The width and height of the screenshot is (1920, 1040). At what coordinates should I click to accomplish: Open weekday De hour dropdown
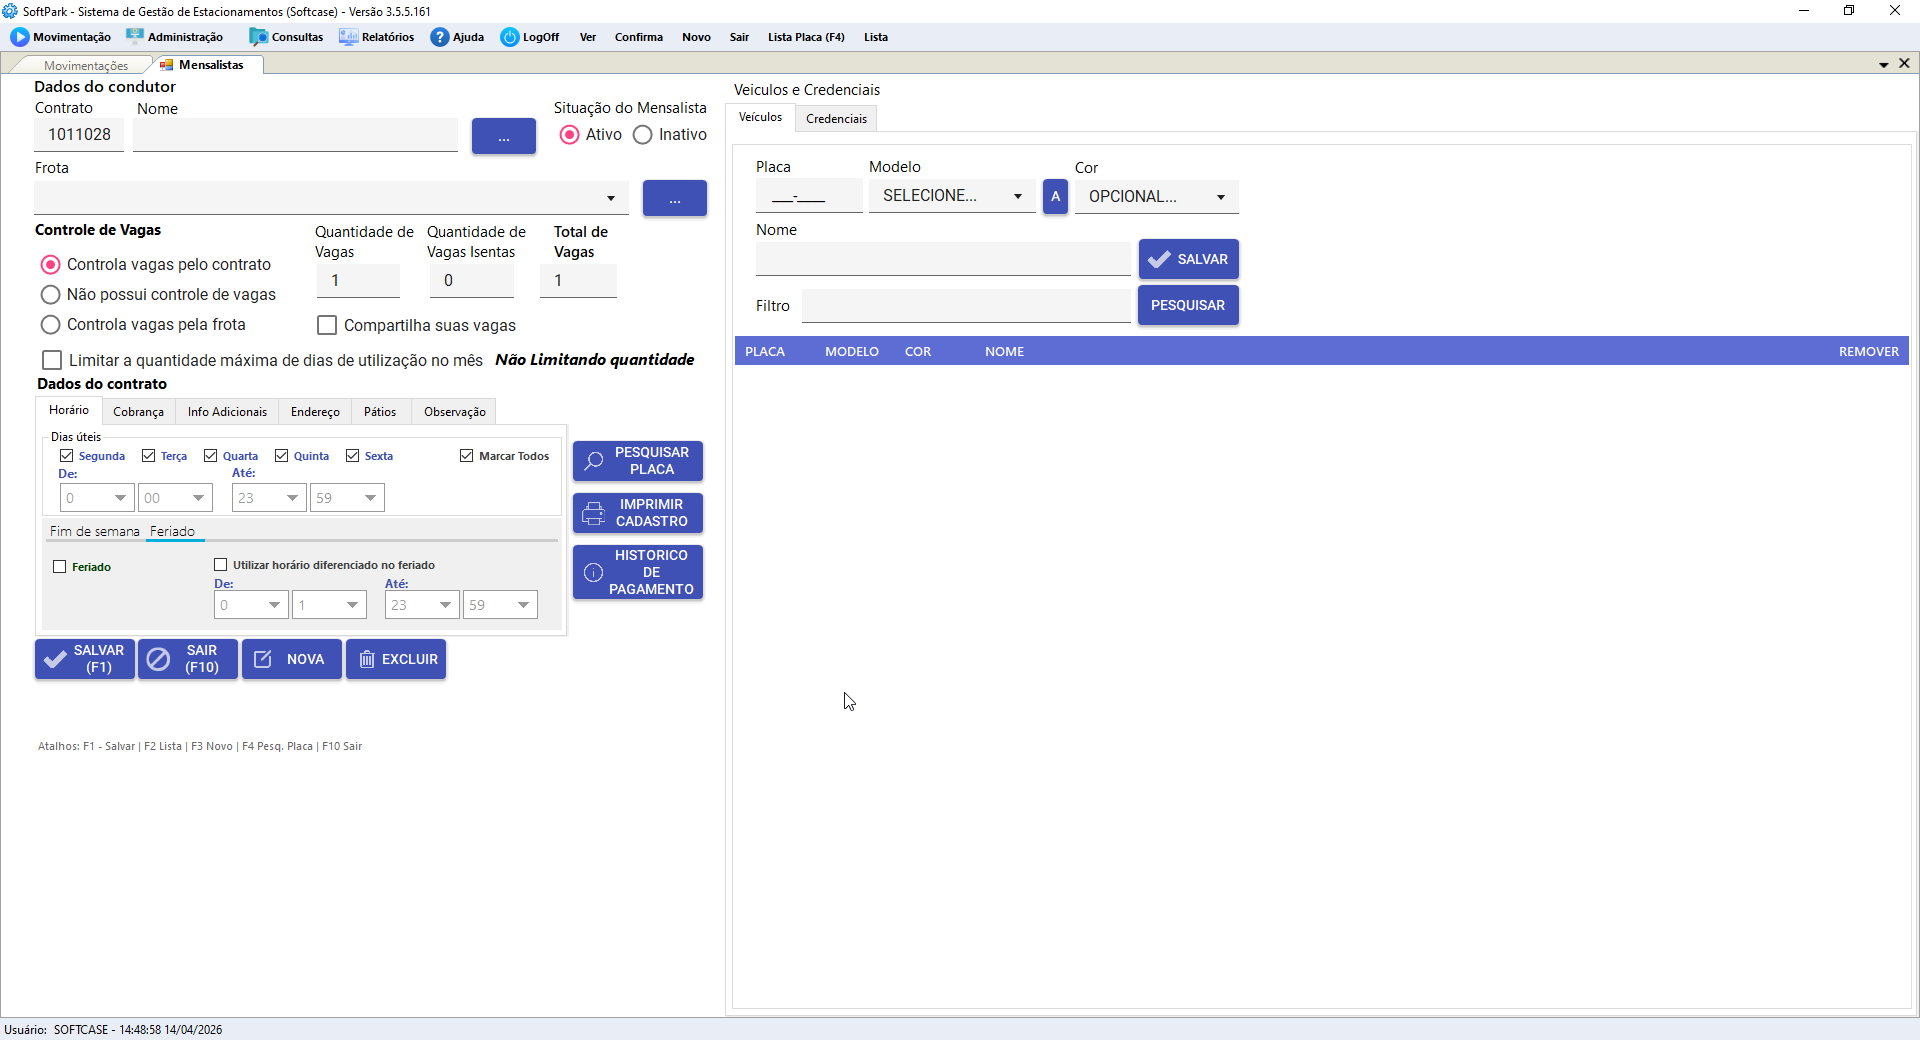(x=97, y=498)
